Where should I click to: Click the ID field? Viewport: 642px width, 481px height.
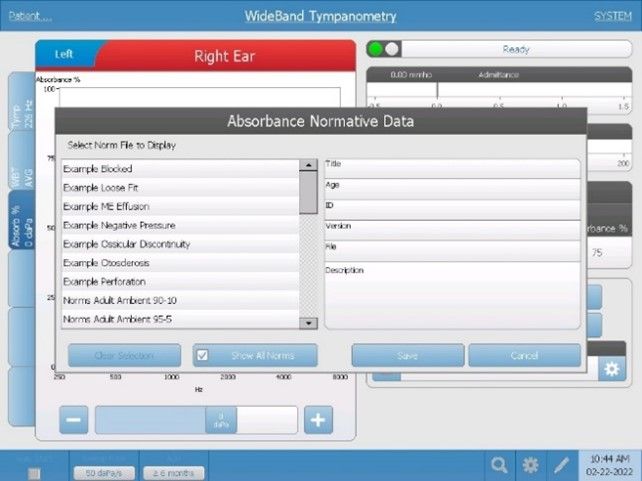point(452,210)
